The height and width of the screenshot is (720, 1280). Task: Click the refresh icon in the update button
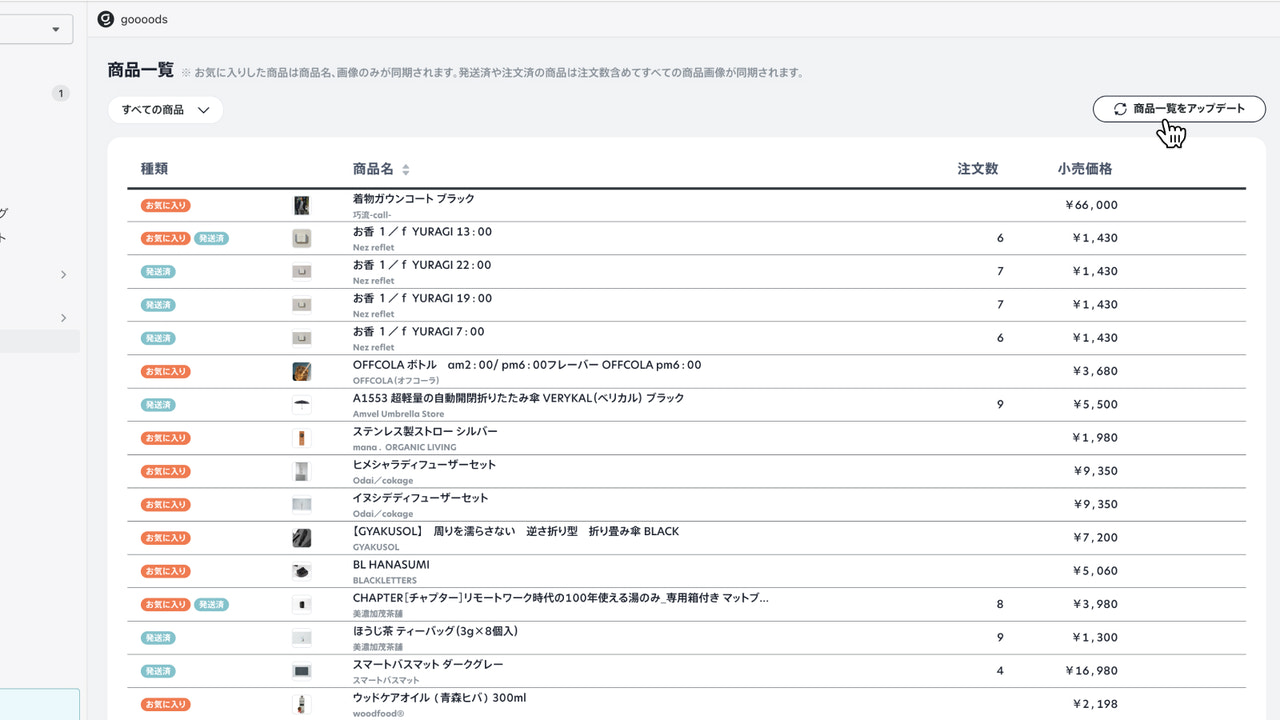point(1121,109)
